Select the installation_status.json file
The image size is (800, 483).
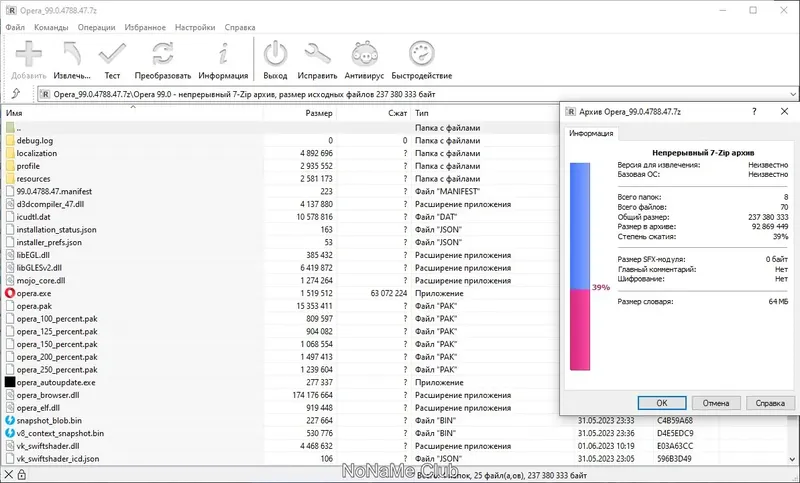point(56,230)
